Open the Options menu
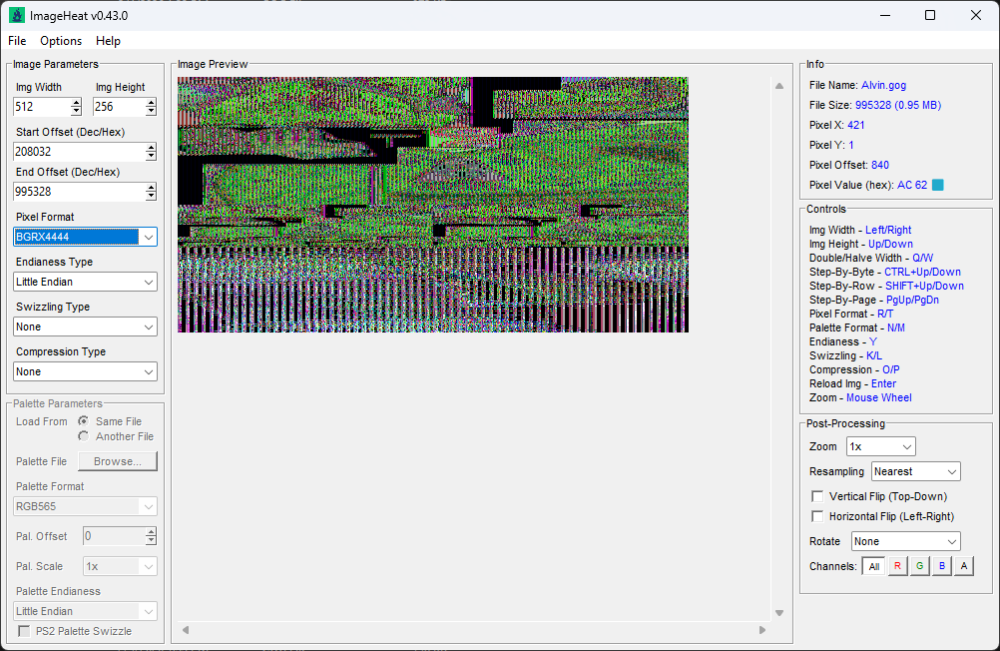Image resolution: width=1000 pixels, height=651 pixels. [x=61, y=41]
